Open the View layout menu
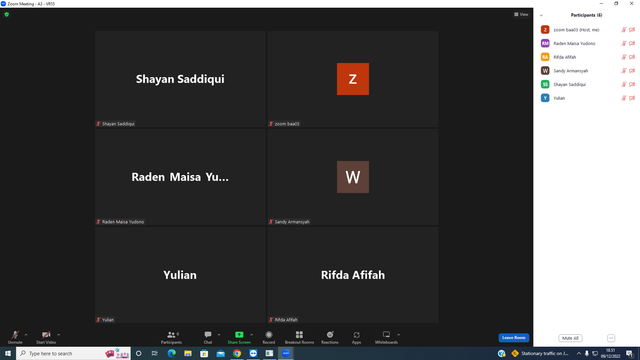This screenshot has height=360, width=640. [x=521, y=14]
